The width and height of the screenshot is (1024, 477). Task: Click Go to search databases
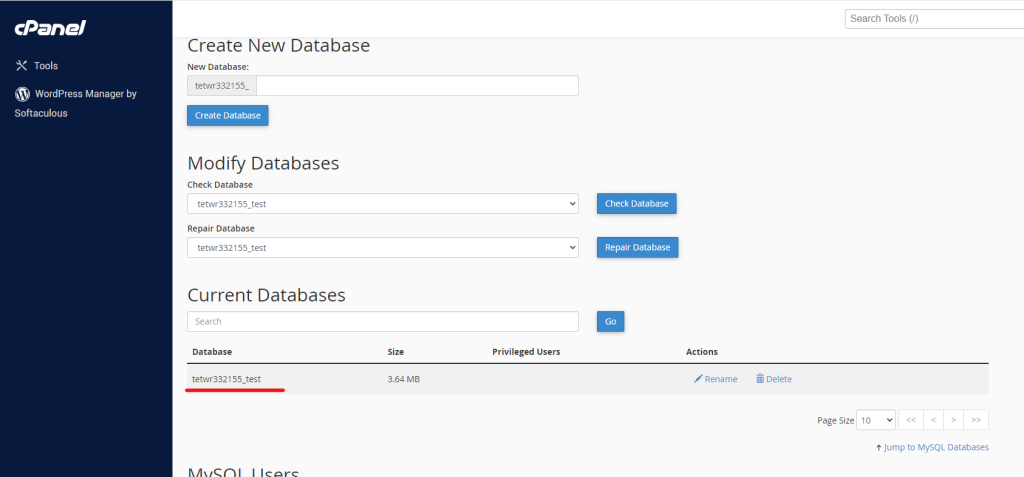pos(610,321)
